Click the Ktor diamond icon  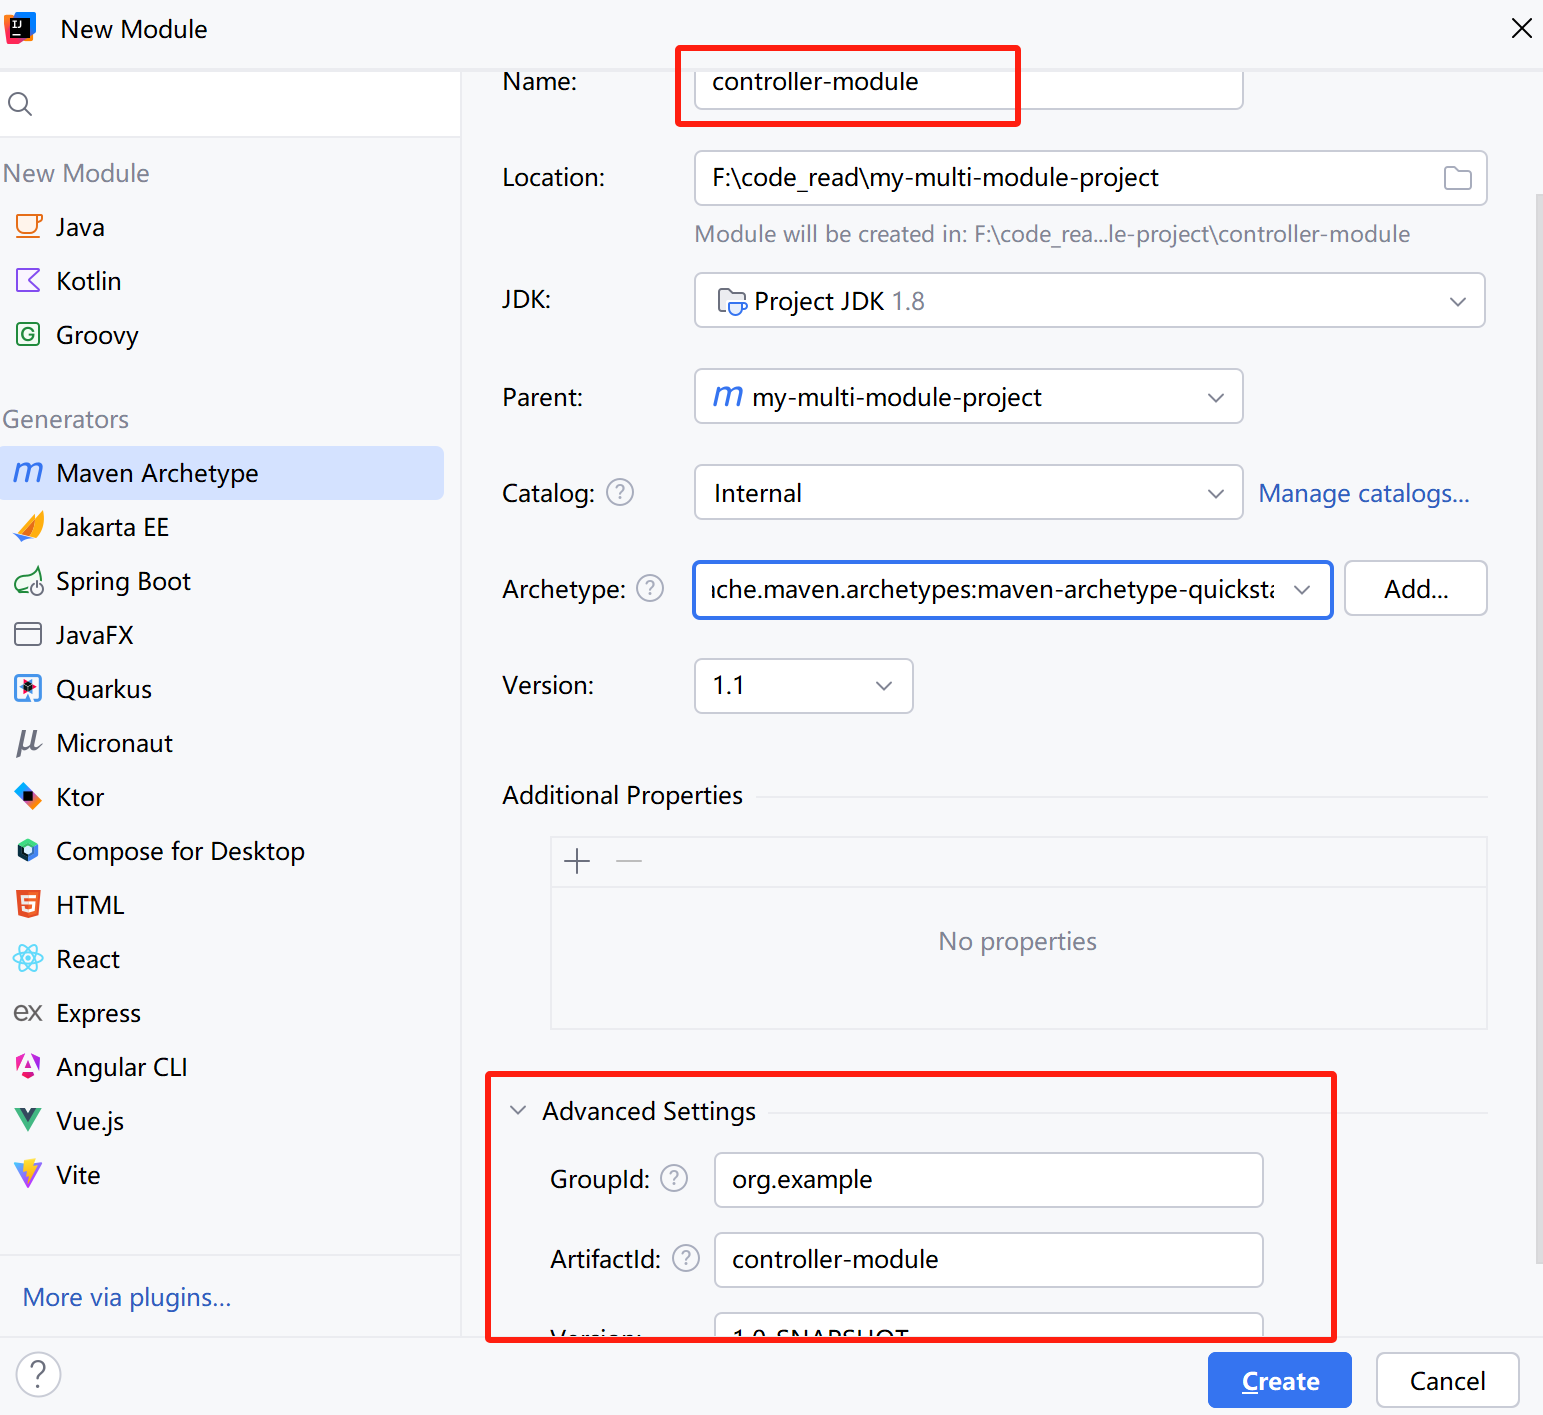pyautogui.click(x=29, y=796)
